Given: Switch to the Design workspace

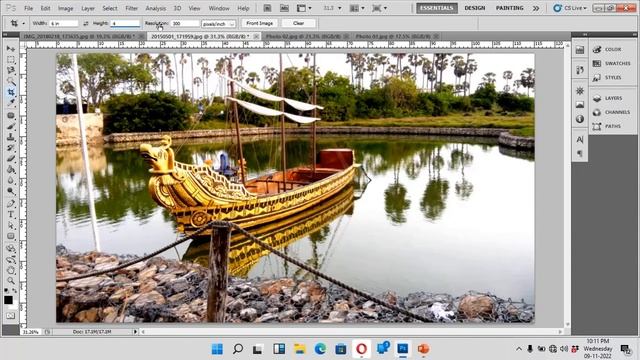Looking at the screenshot, I should pyautogui.click(x=475, y=8).
